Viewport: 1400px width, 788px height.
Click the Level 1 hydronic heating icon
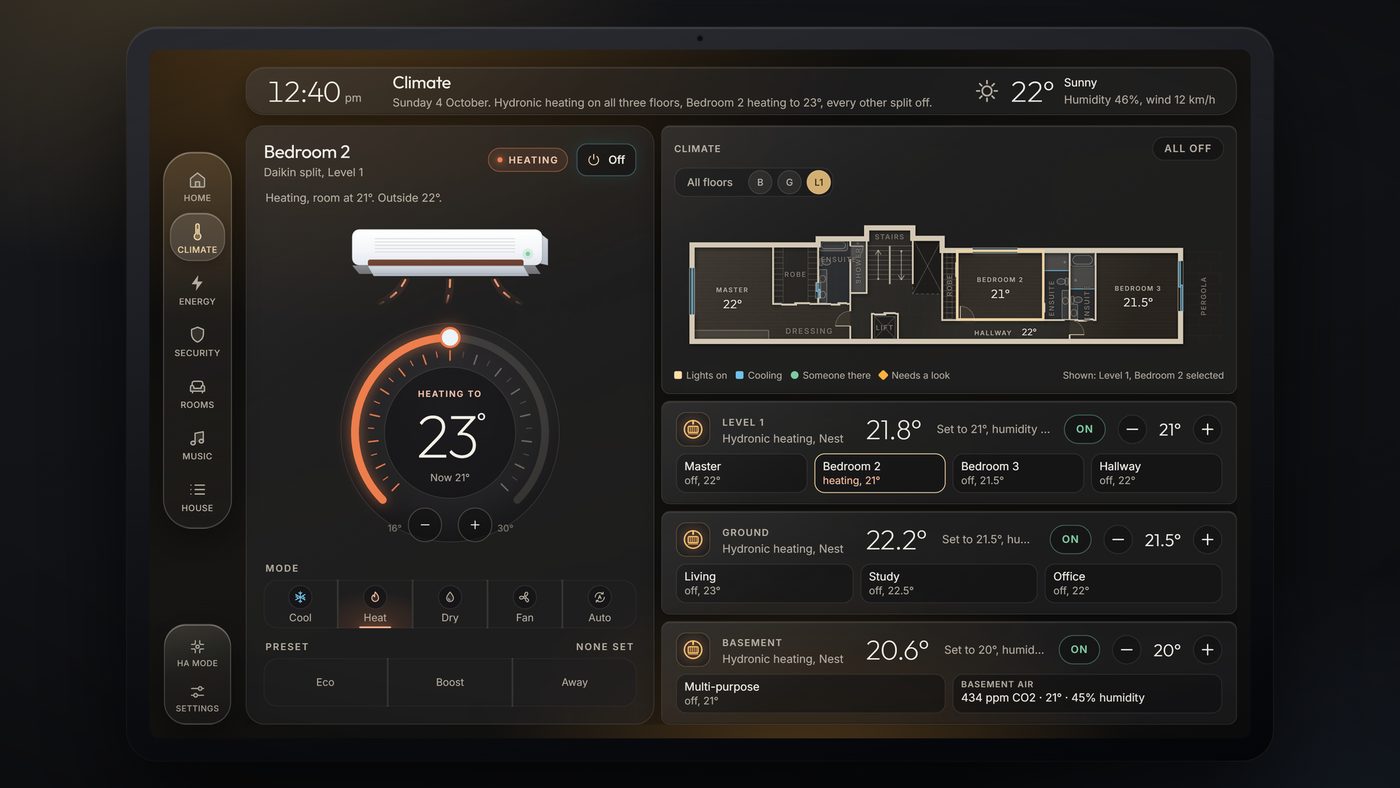click(x=693, y=429)
